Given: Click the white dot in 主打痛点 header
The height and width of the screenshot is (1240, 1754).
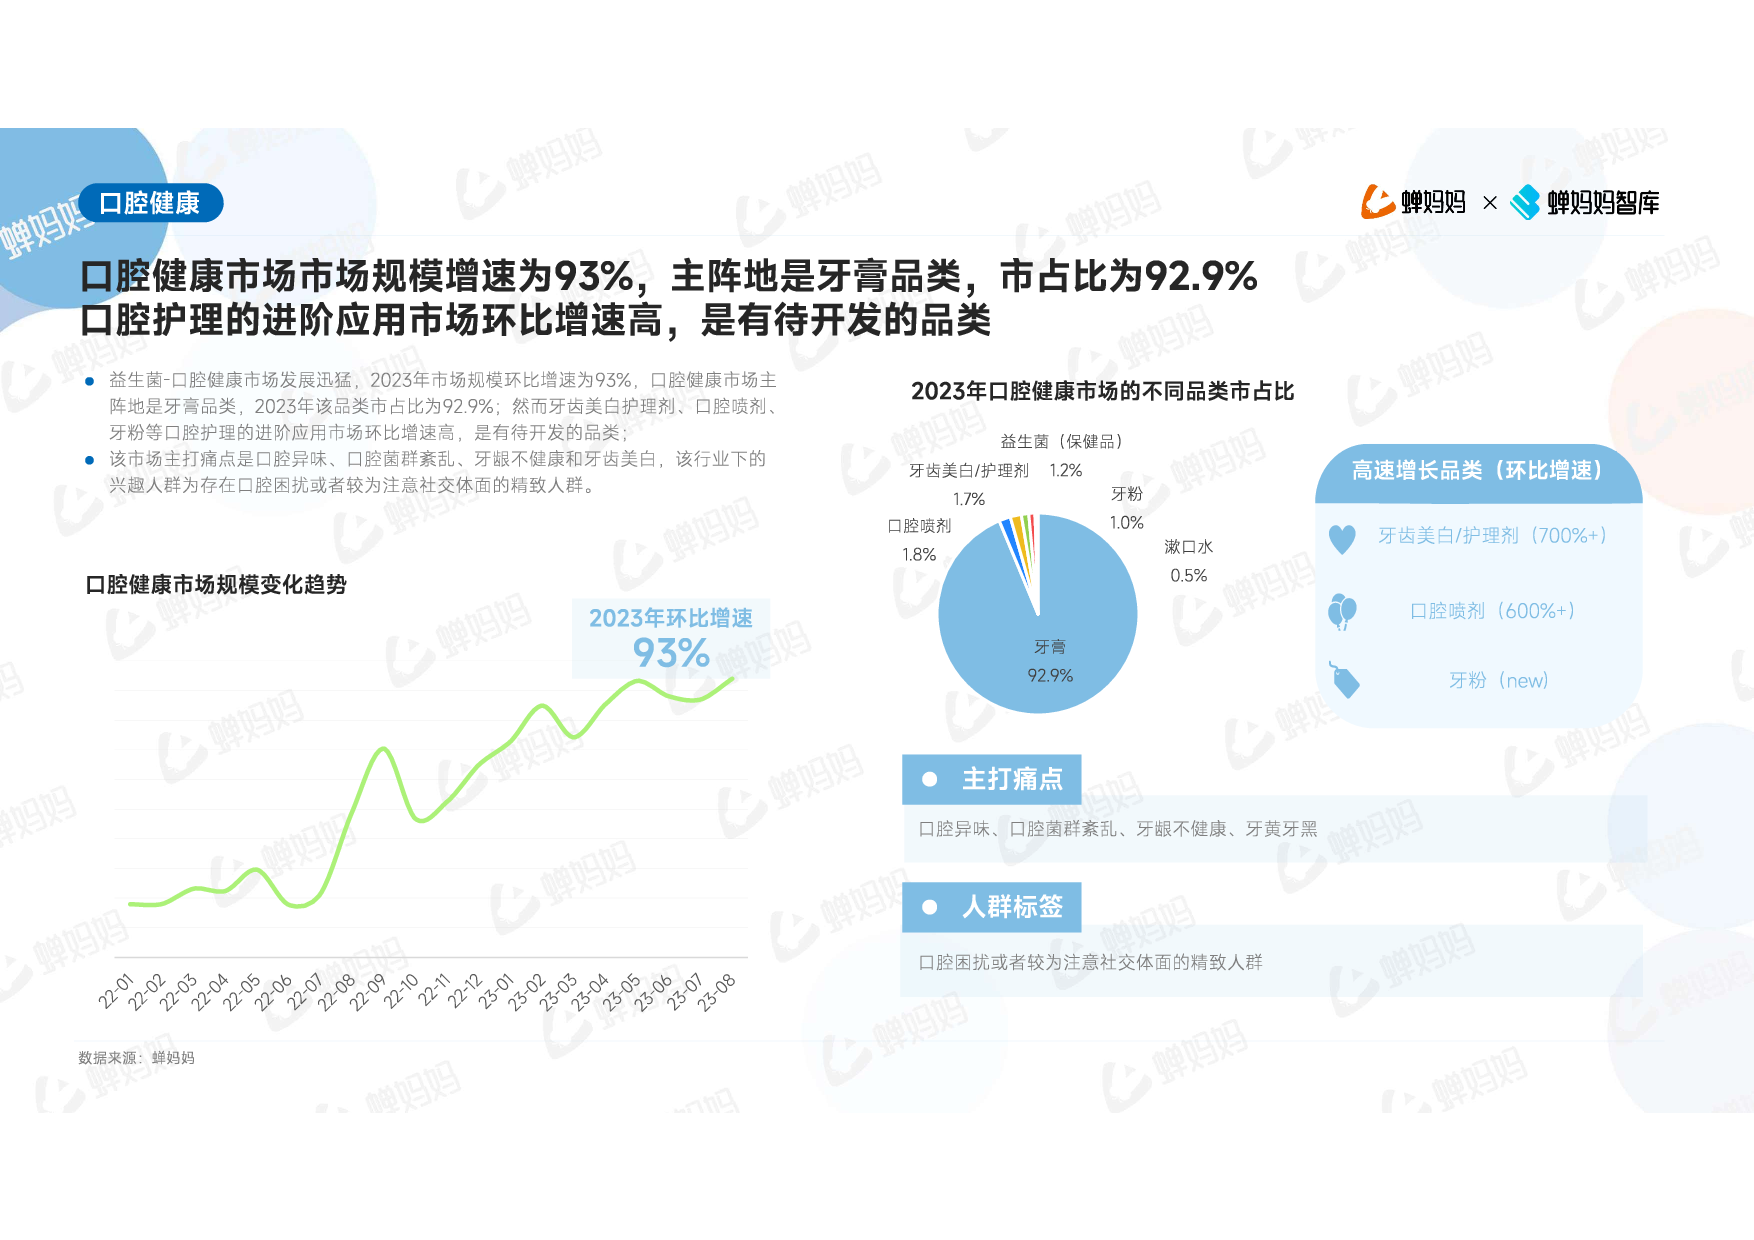Looking at the screenshot, I should 929,779.
